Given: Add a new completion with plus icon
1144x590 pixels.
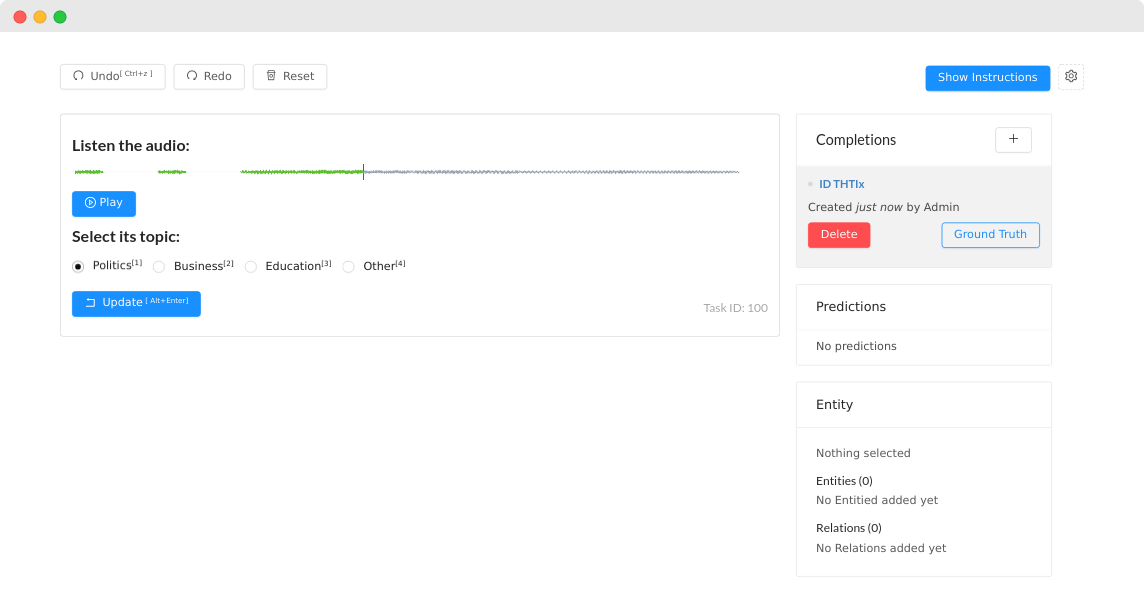Looking at the screenshot, I should coord(1013,140).
